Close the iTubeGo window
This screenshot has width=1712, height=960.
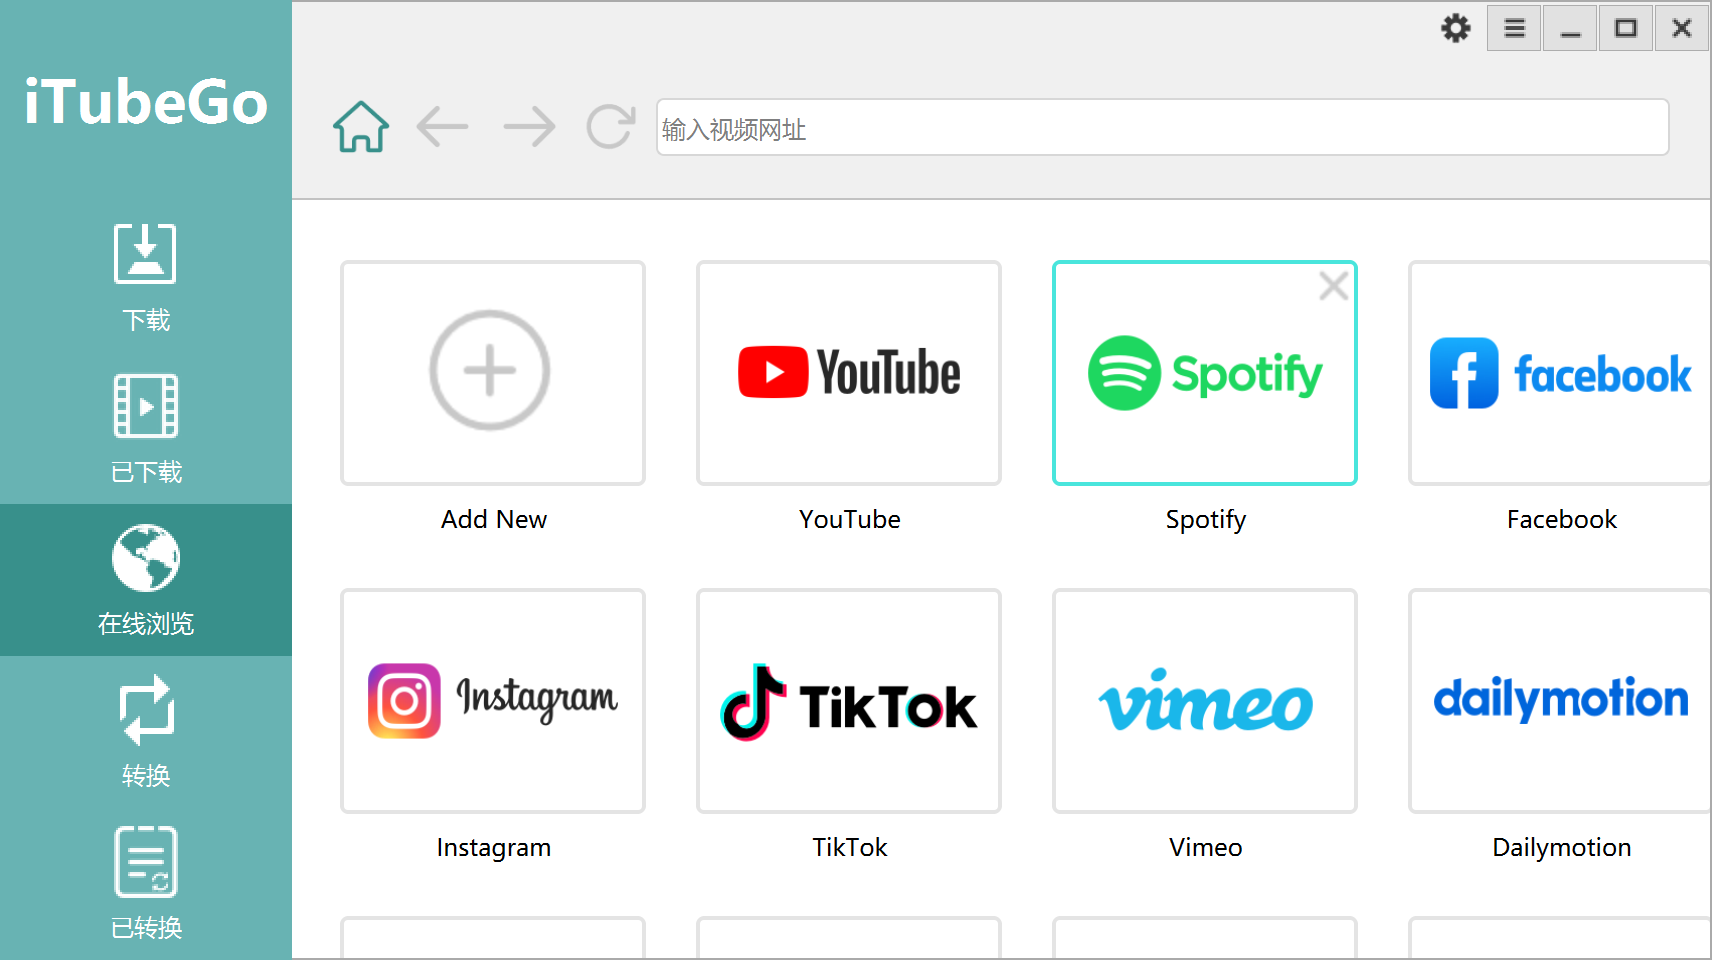1682,28
